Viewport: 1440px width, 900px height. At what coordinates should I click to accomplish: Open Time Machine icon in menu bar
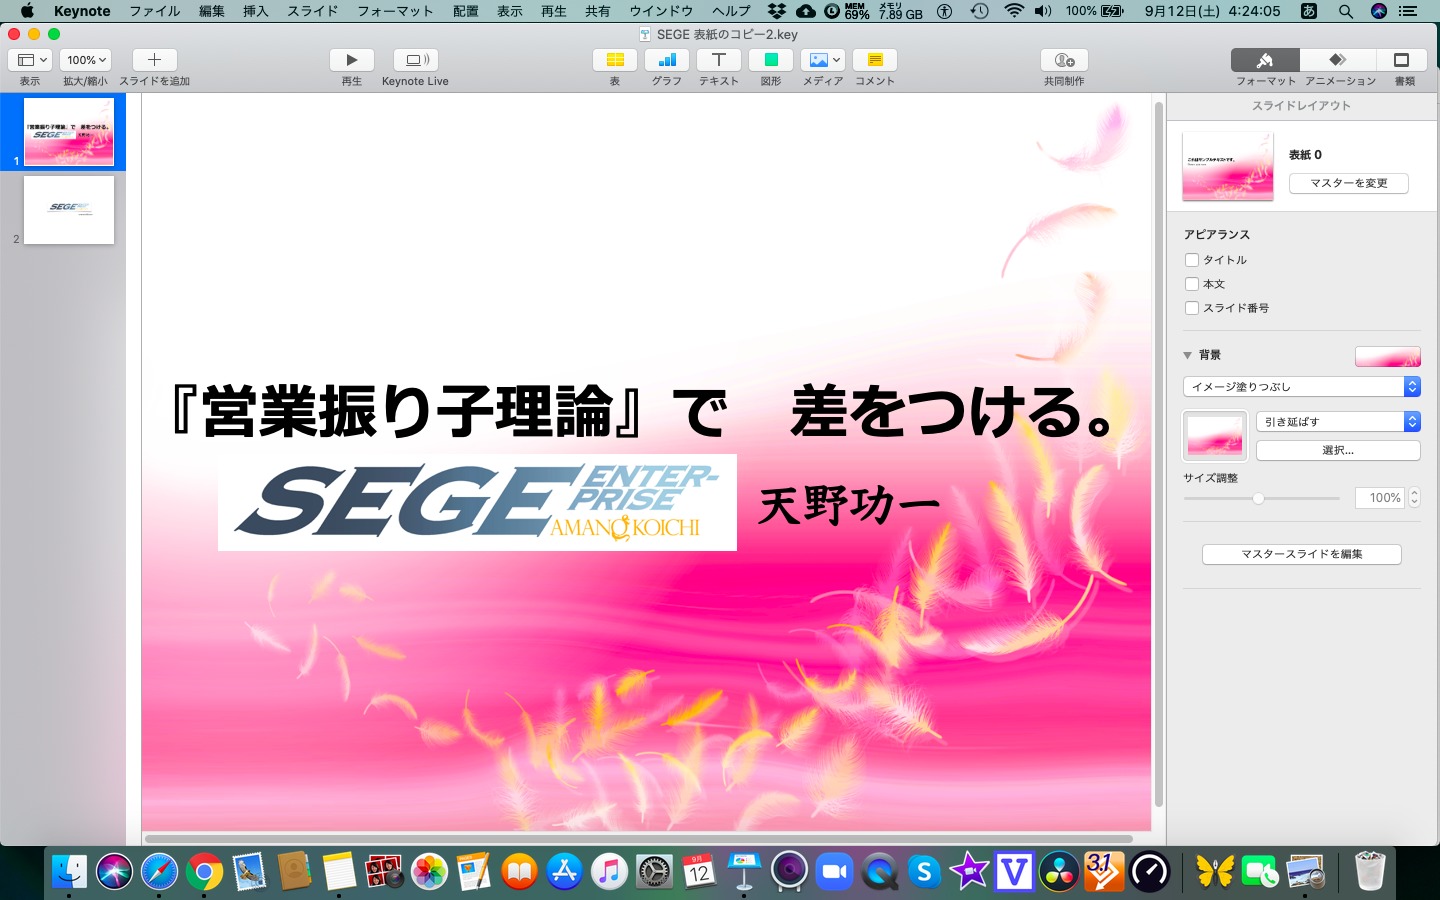point(980,11)
